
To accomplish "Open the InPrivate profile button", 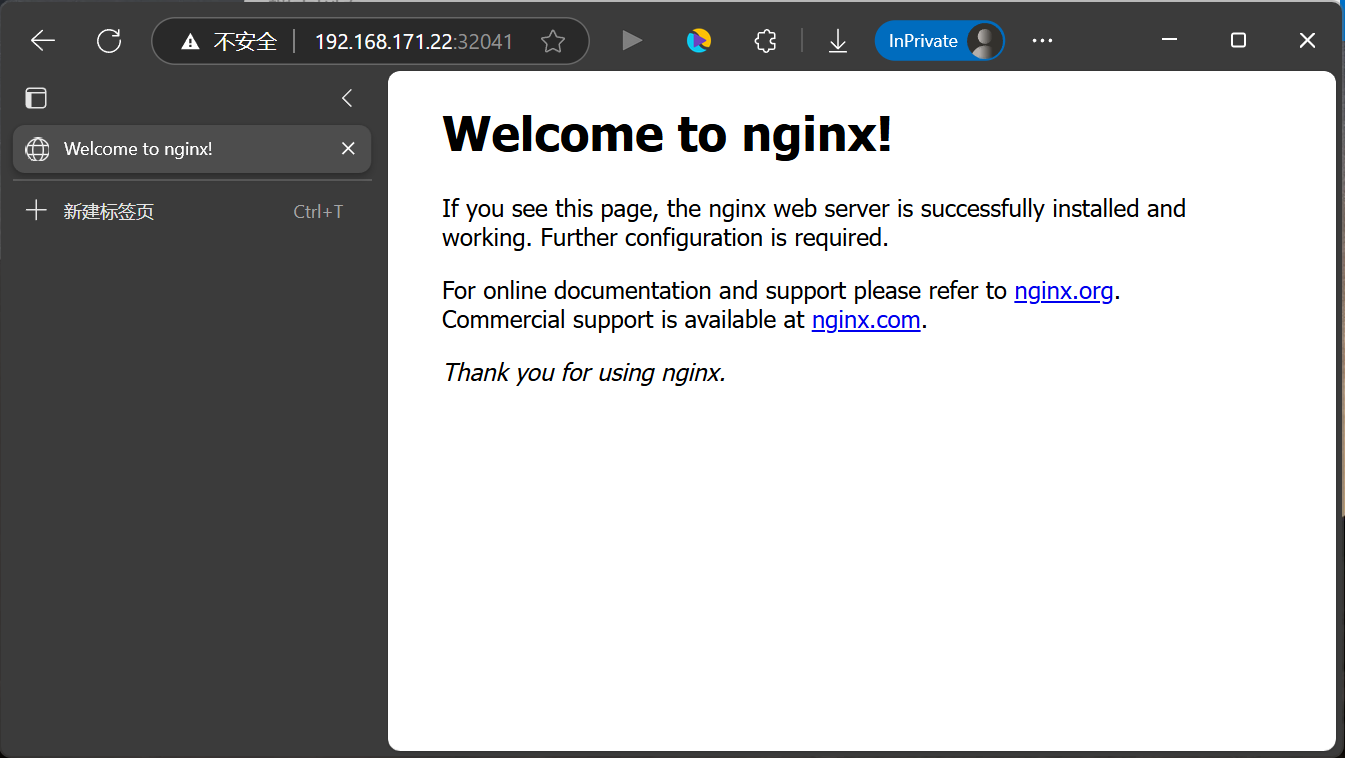I will pos(938,41).
